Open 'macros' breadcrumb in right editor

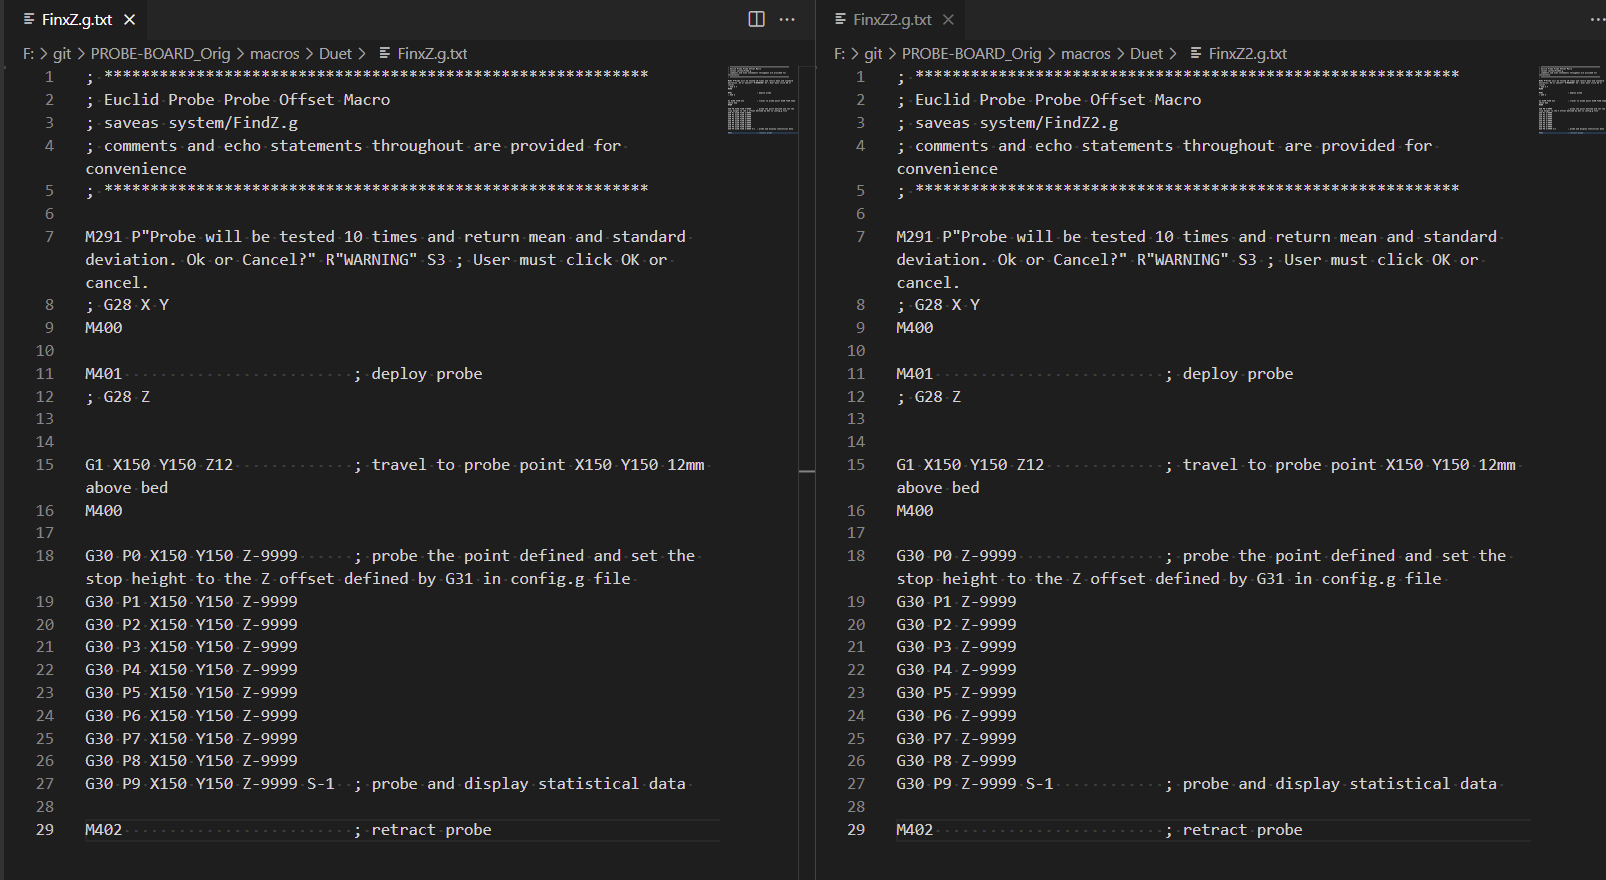[x=1086, y=53]
